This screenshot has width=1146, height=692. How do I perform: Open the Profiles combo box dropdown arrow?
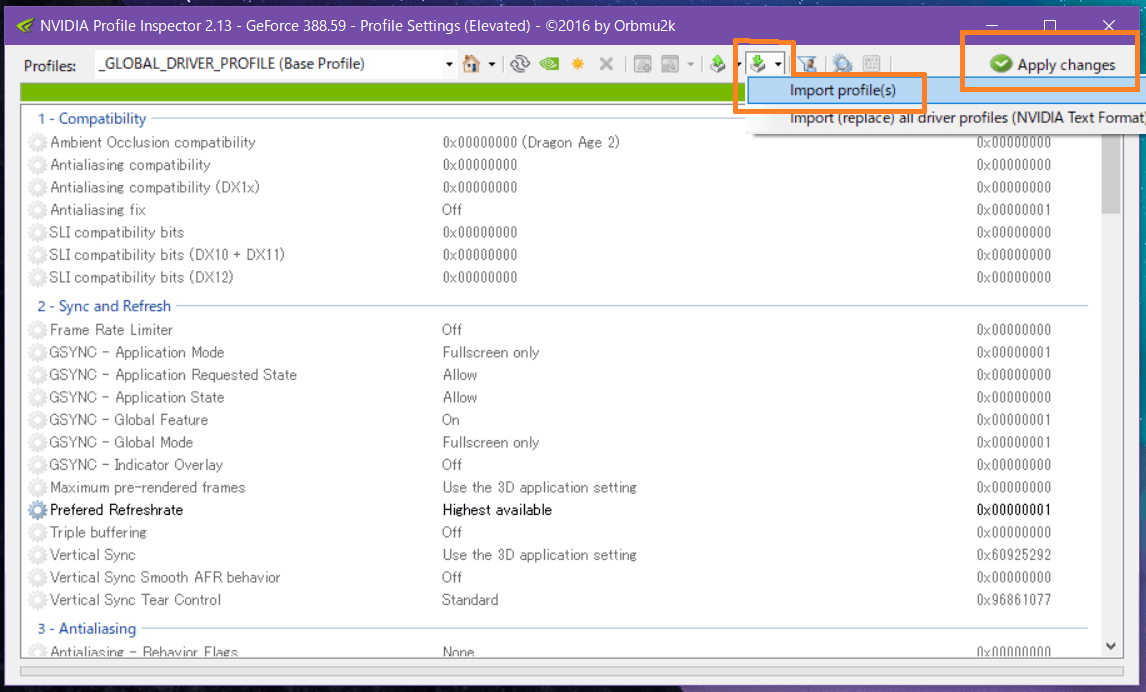click(449, 64)
